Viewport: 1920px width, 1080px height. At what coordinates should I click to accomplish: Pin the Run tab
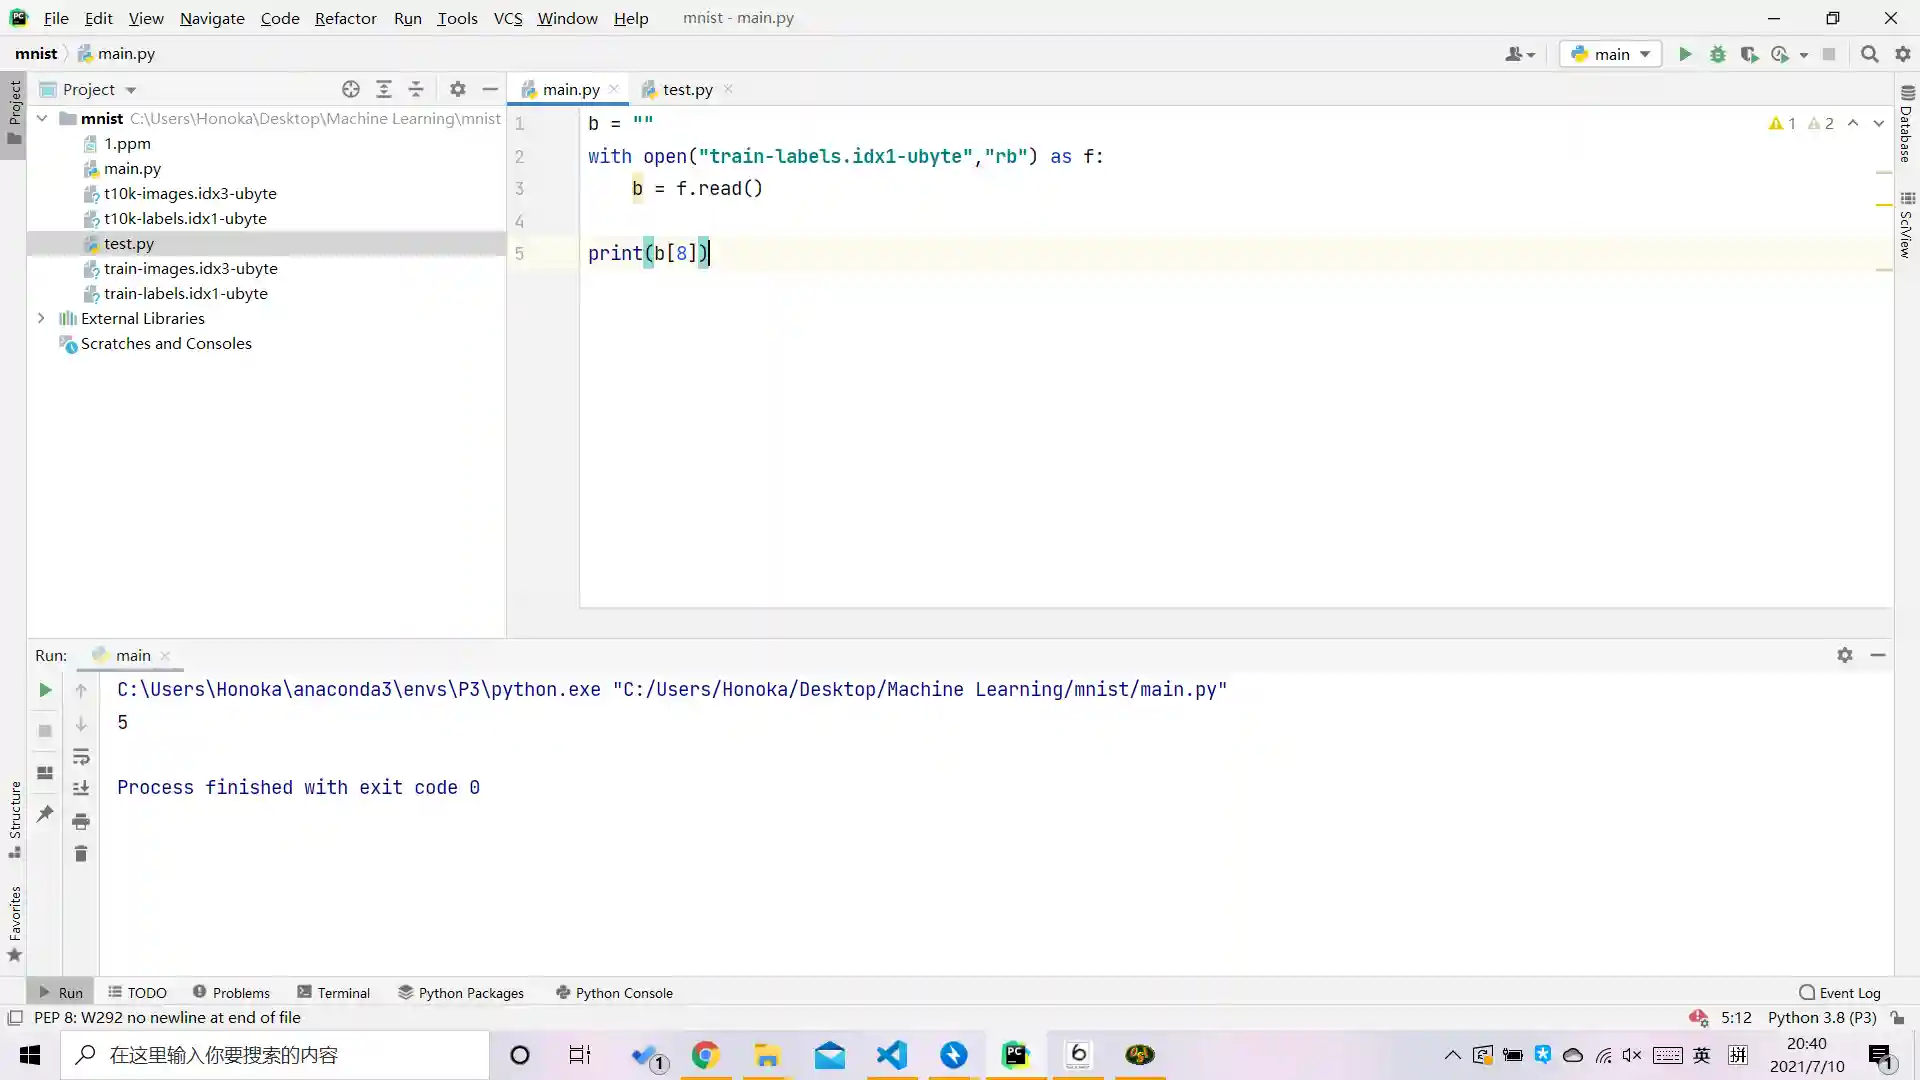click(45, 814)
